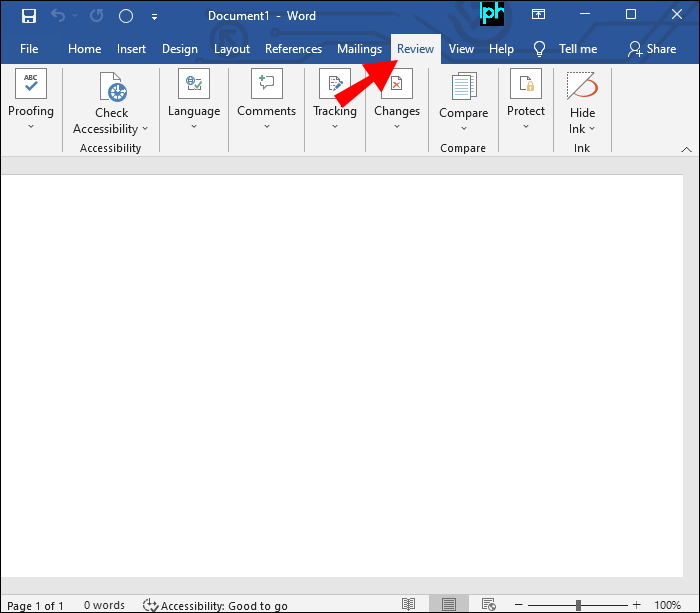This screenshot has height=613, width=700.
Task: Click the Protect lock icon
Action: click(x=526, y=83)
